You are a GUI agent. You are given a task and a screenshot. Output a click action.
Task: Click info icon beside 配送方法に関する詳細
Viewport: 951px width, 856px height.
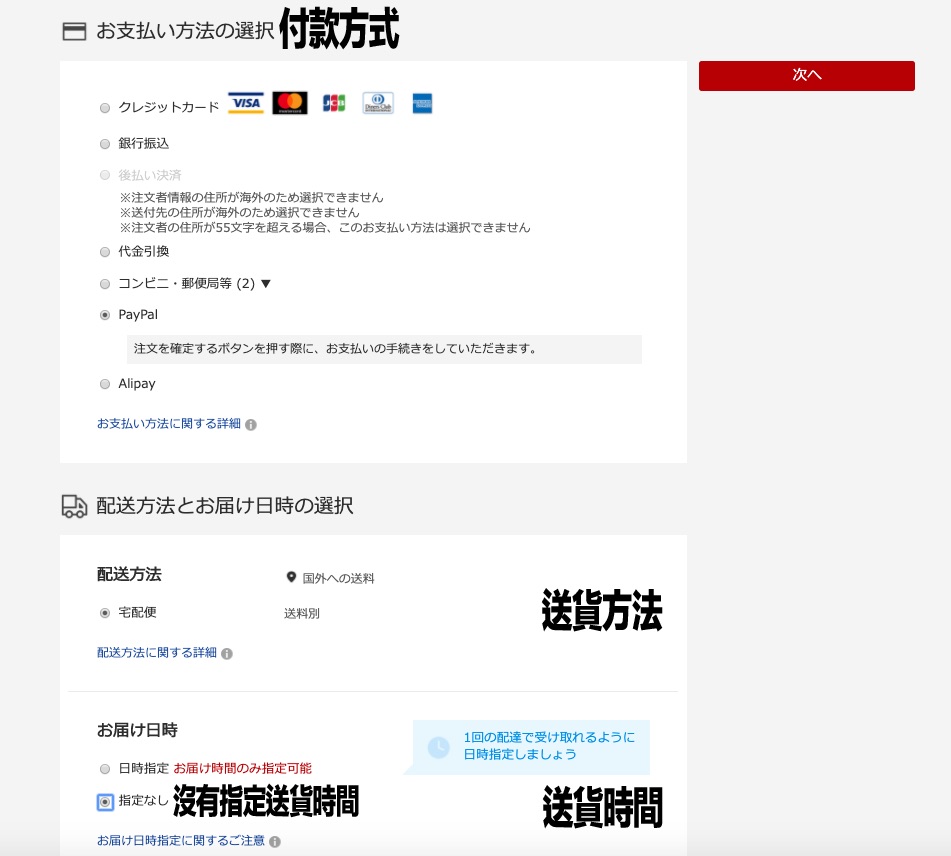click(227, 653)
